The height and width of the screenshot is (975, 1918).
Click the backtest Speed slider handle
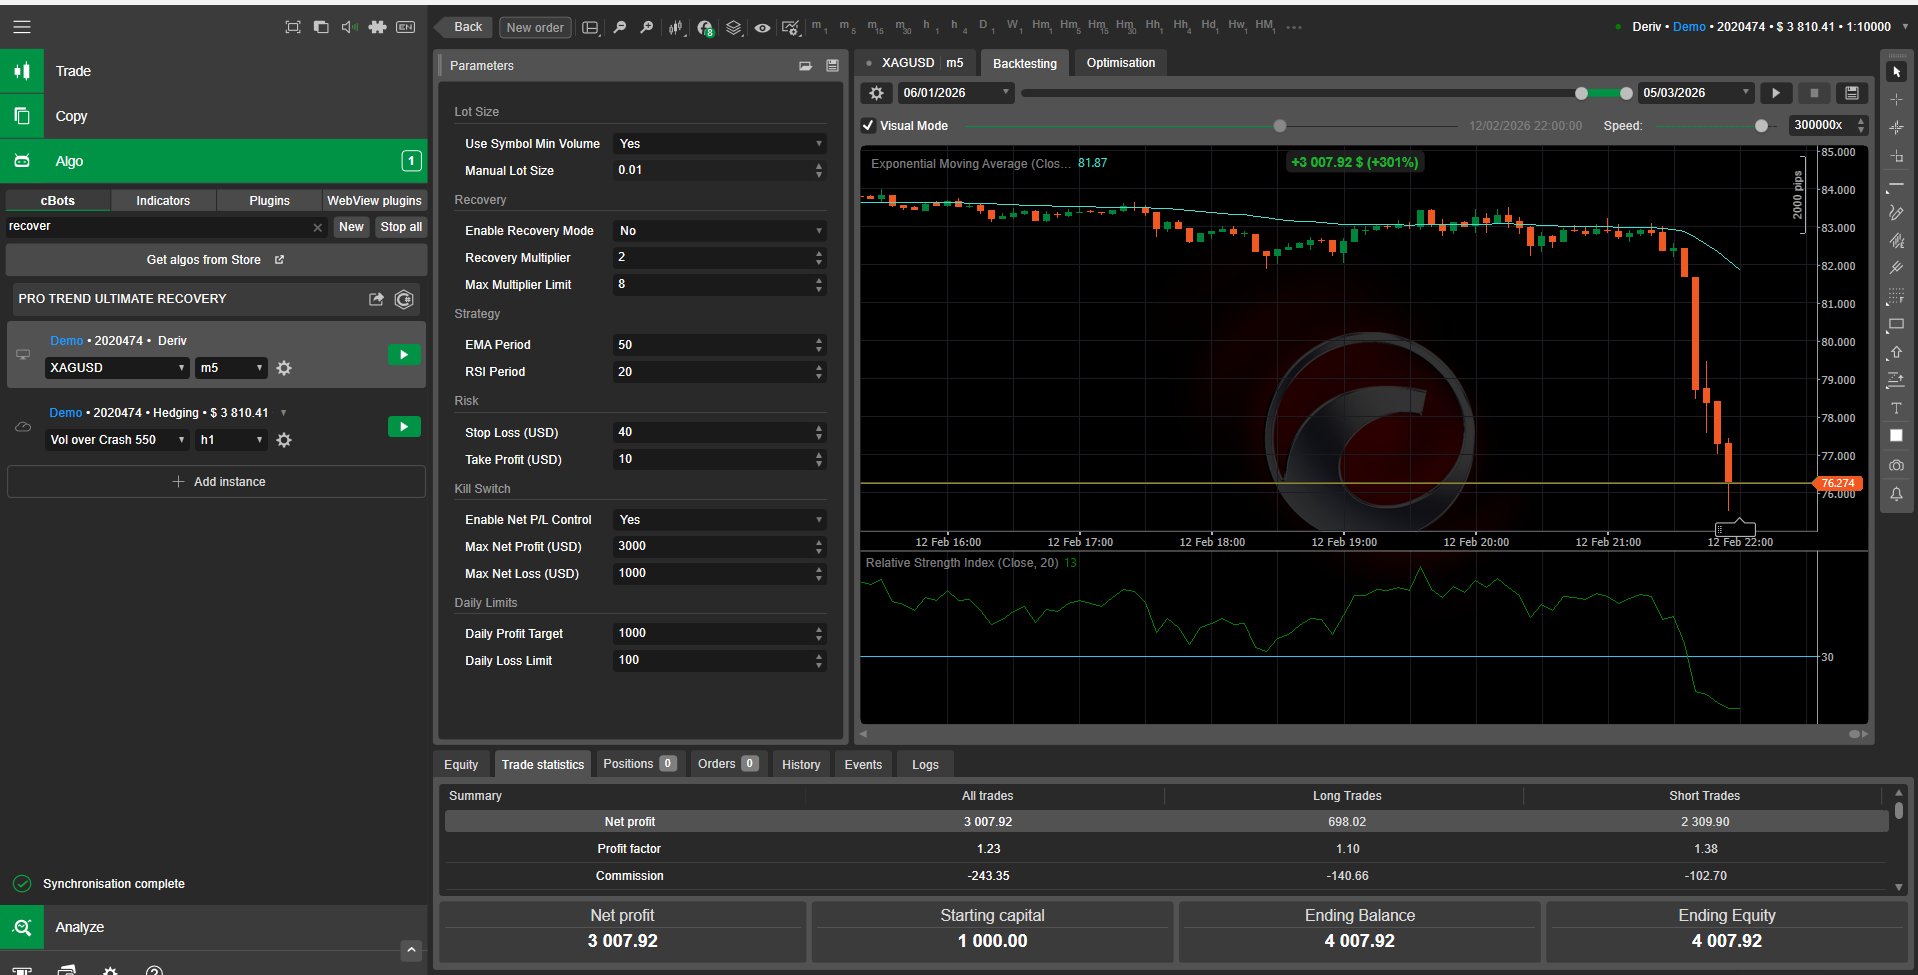(1761, 126)
